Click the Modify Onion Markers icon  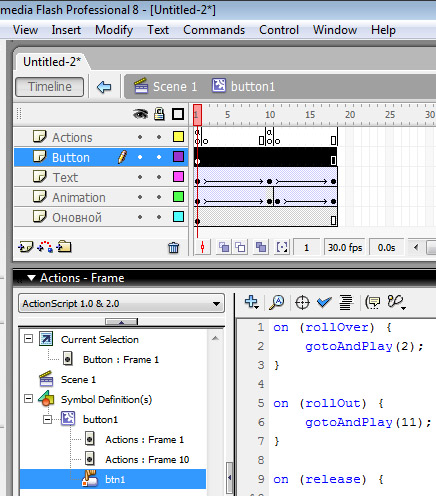(x=282, y=247)
